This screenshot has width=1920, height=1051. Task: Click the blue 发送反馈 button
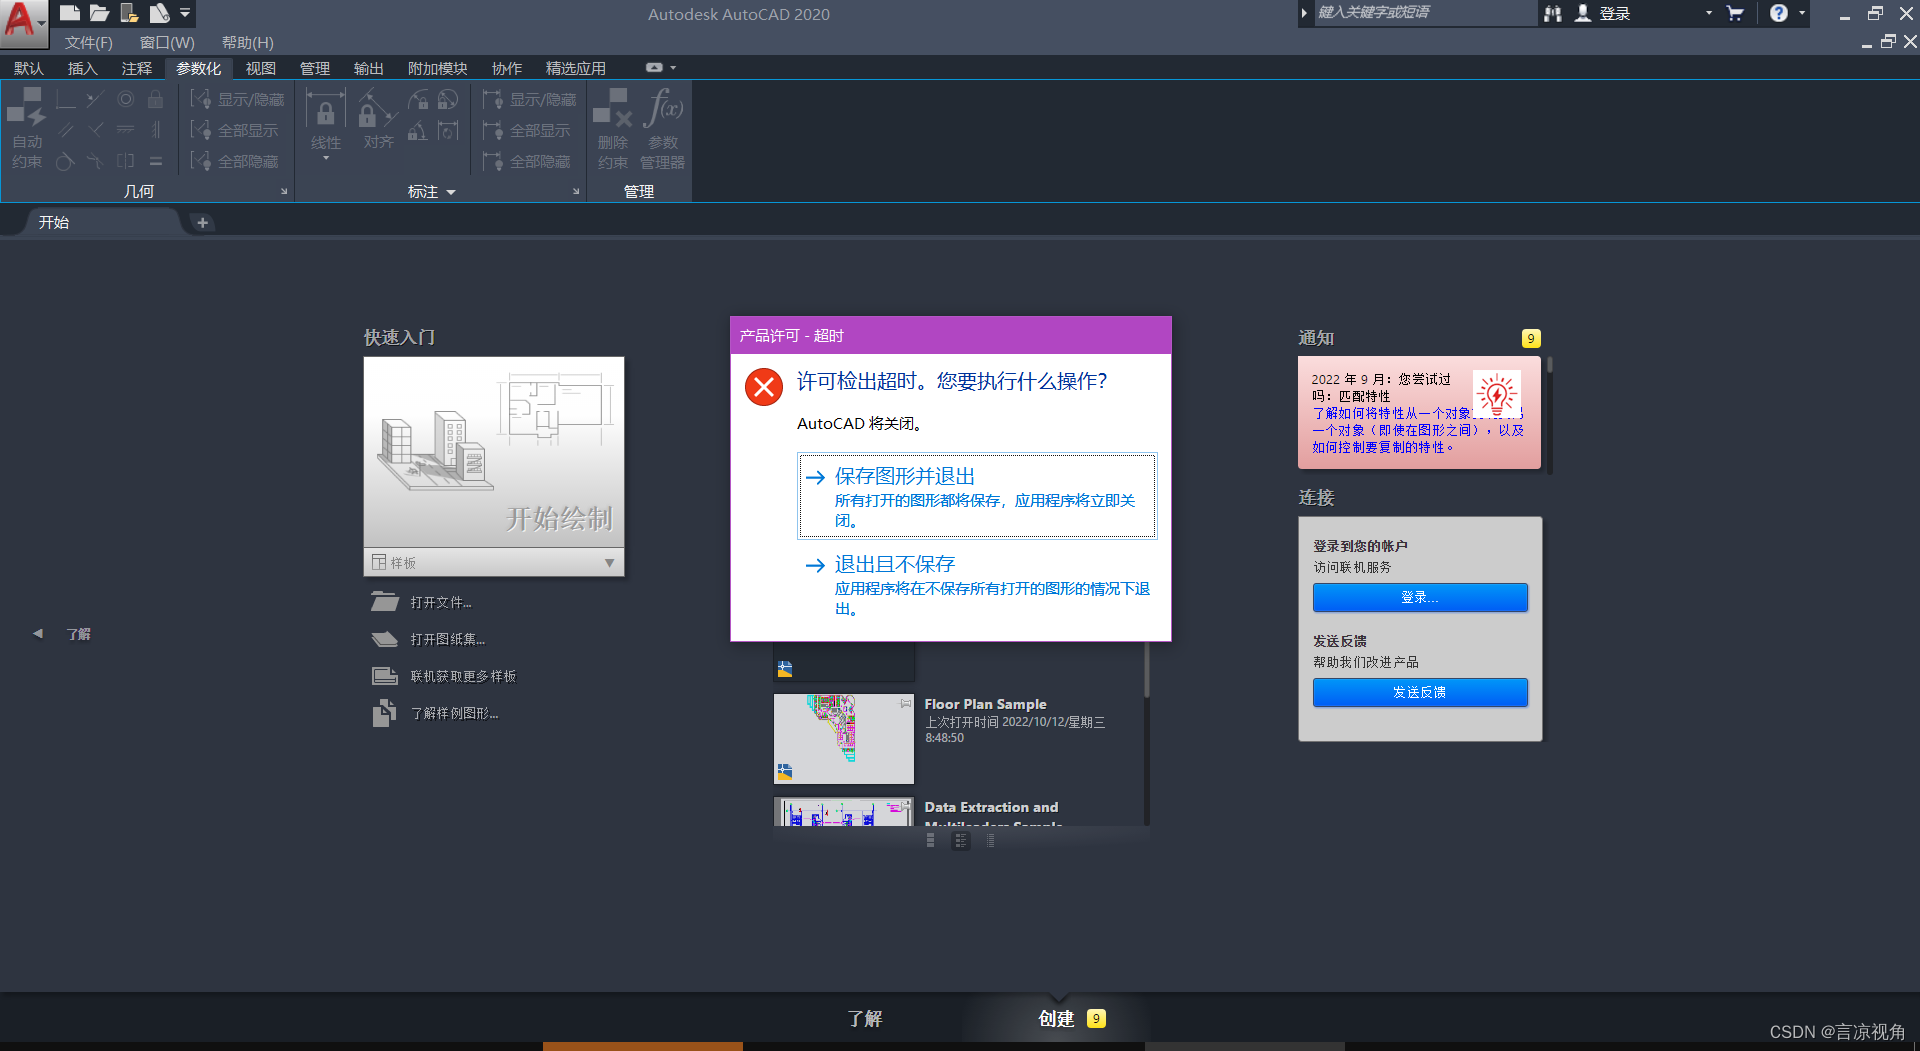pyautogui.click(x=1419, y=692)
